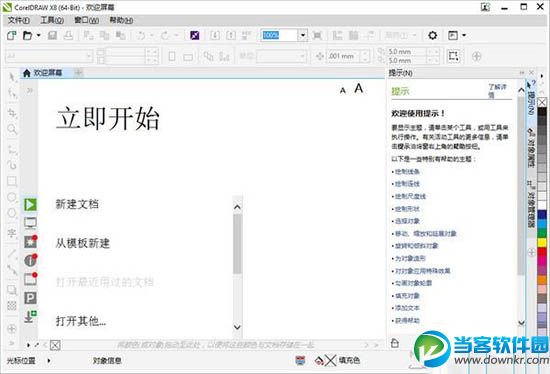This screenshot has height=374, width=550.
Task: Click the quick customize plus icon under toolbox
Action: 12,329
